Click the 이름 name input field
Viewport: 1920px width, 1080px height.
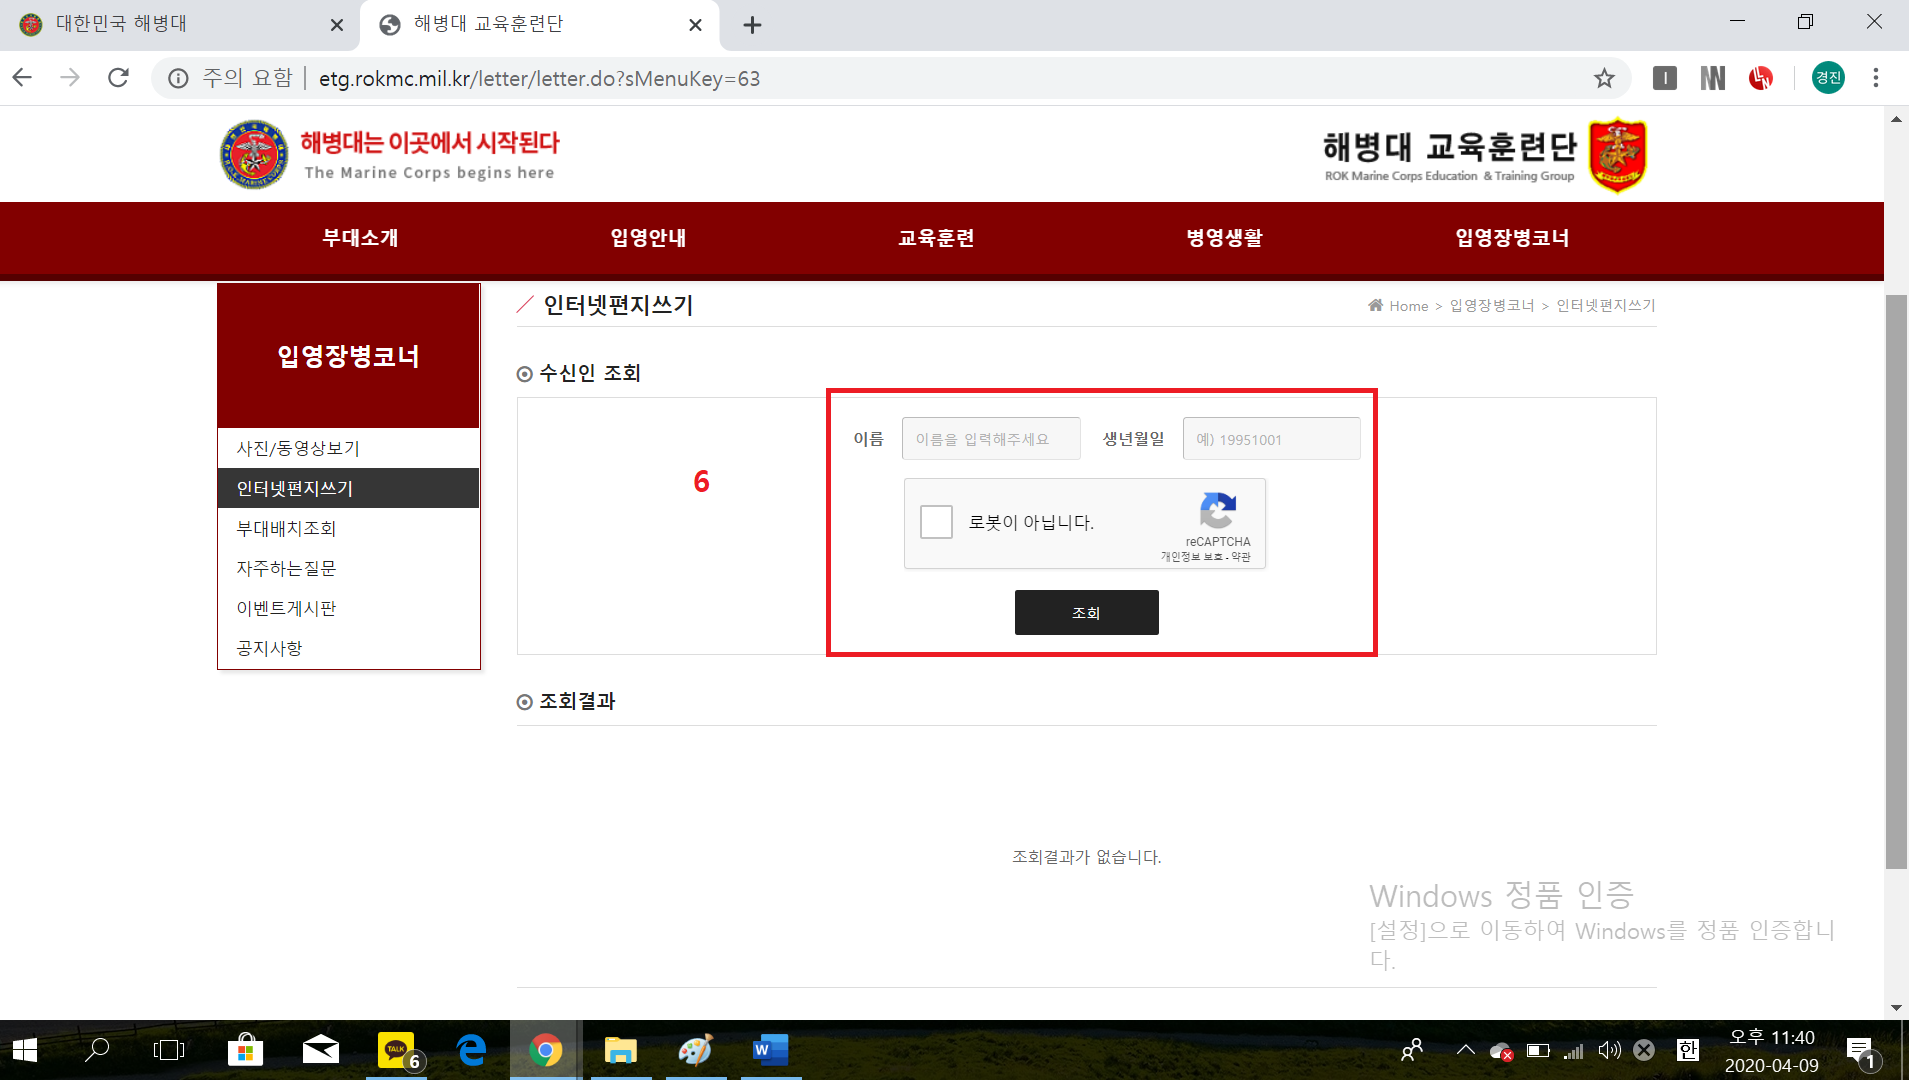pos(990,439)
